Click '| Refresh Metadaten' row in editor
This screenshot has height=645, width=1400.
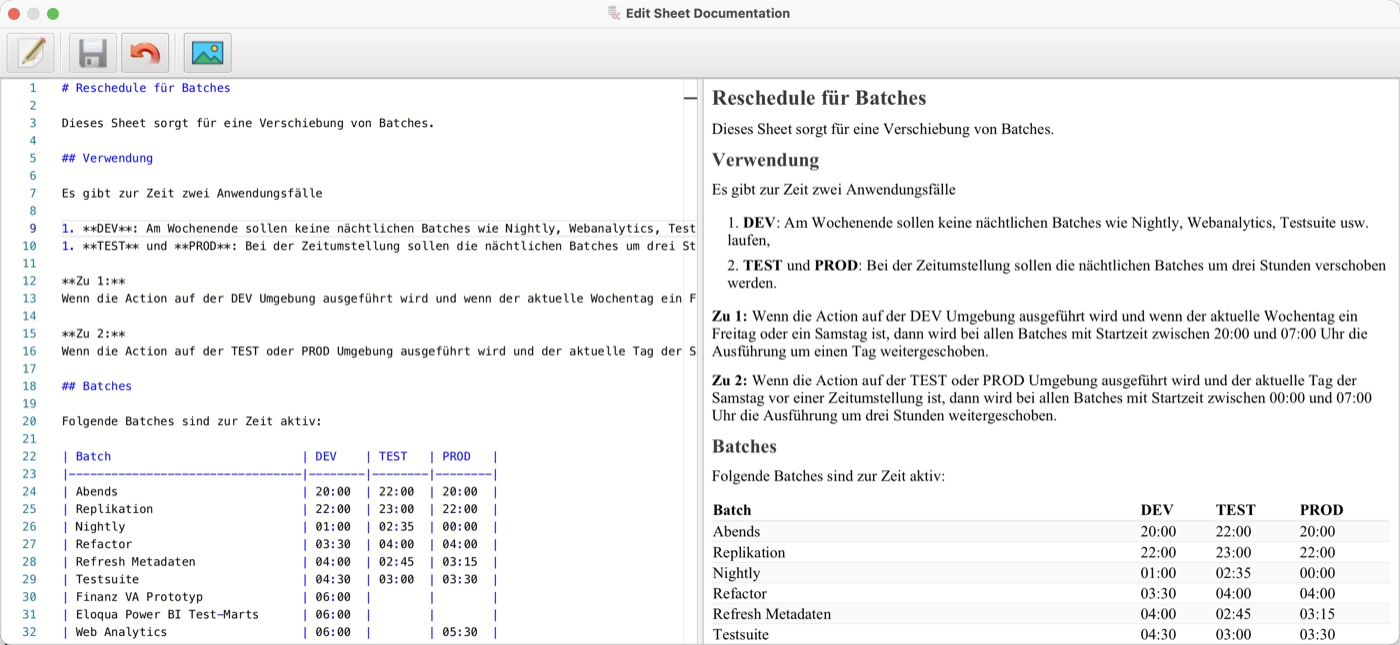click(x=280, y=562)
